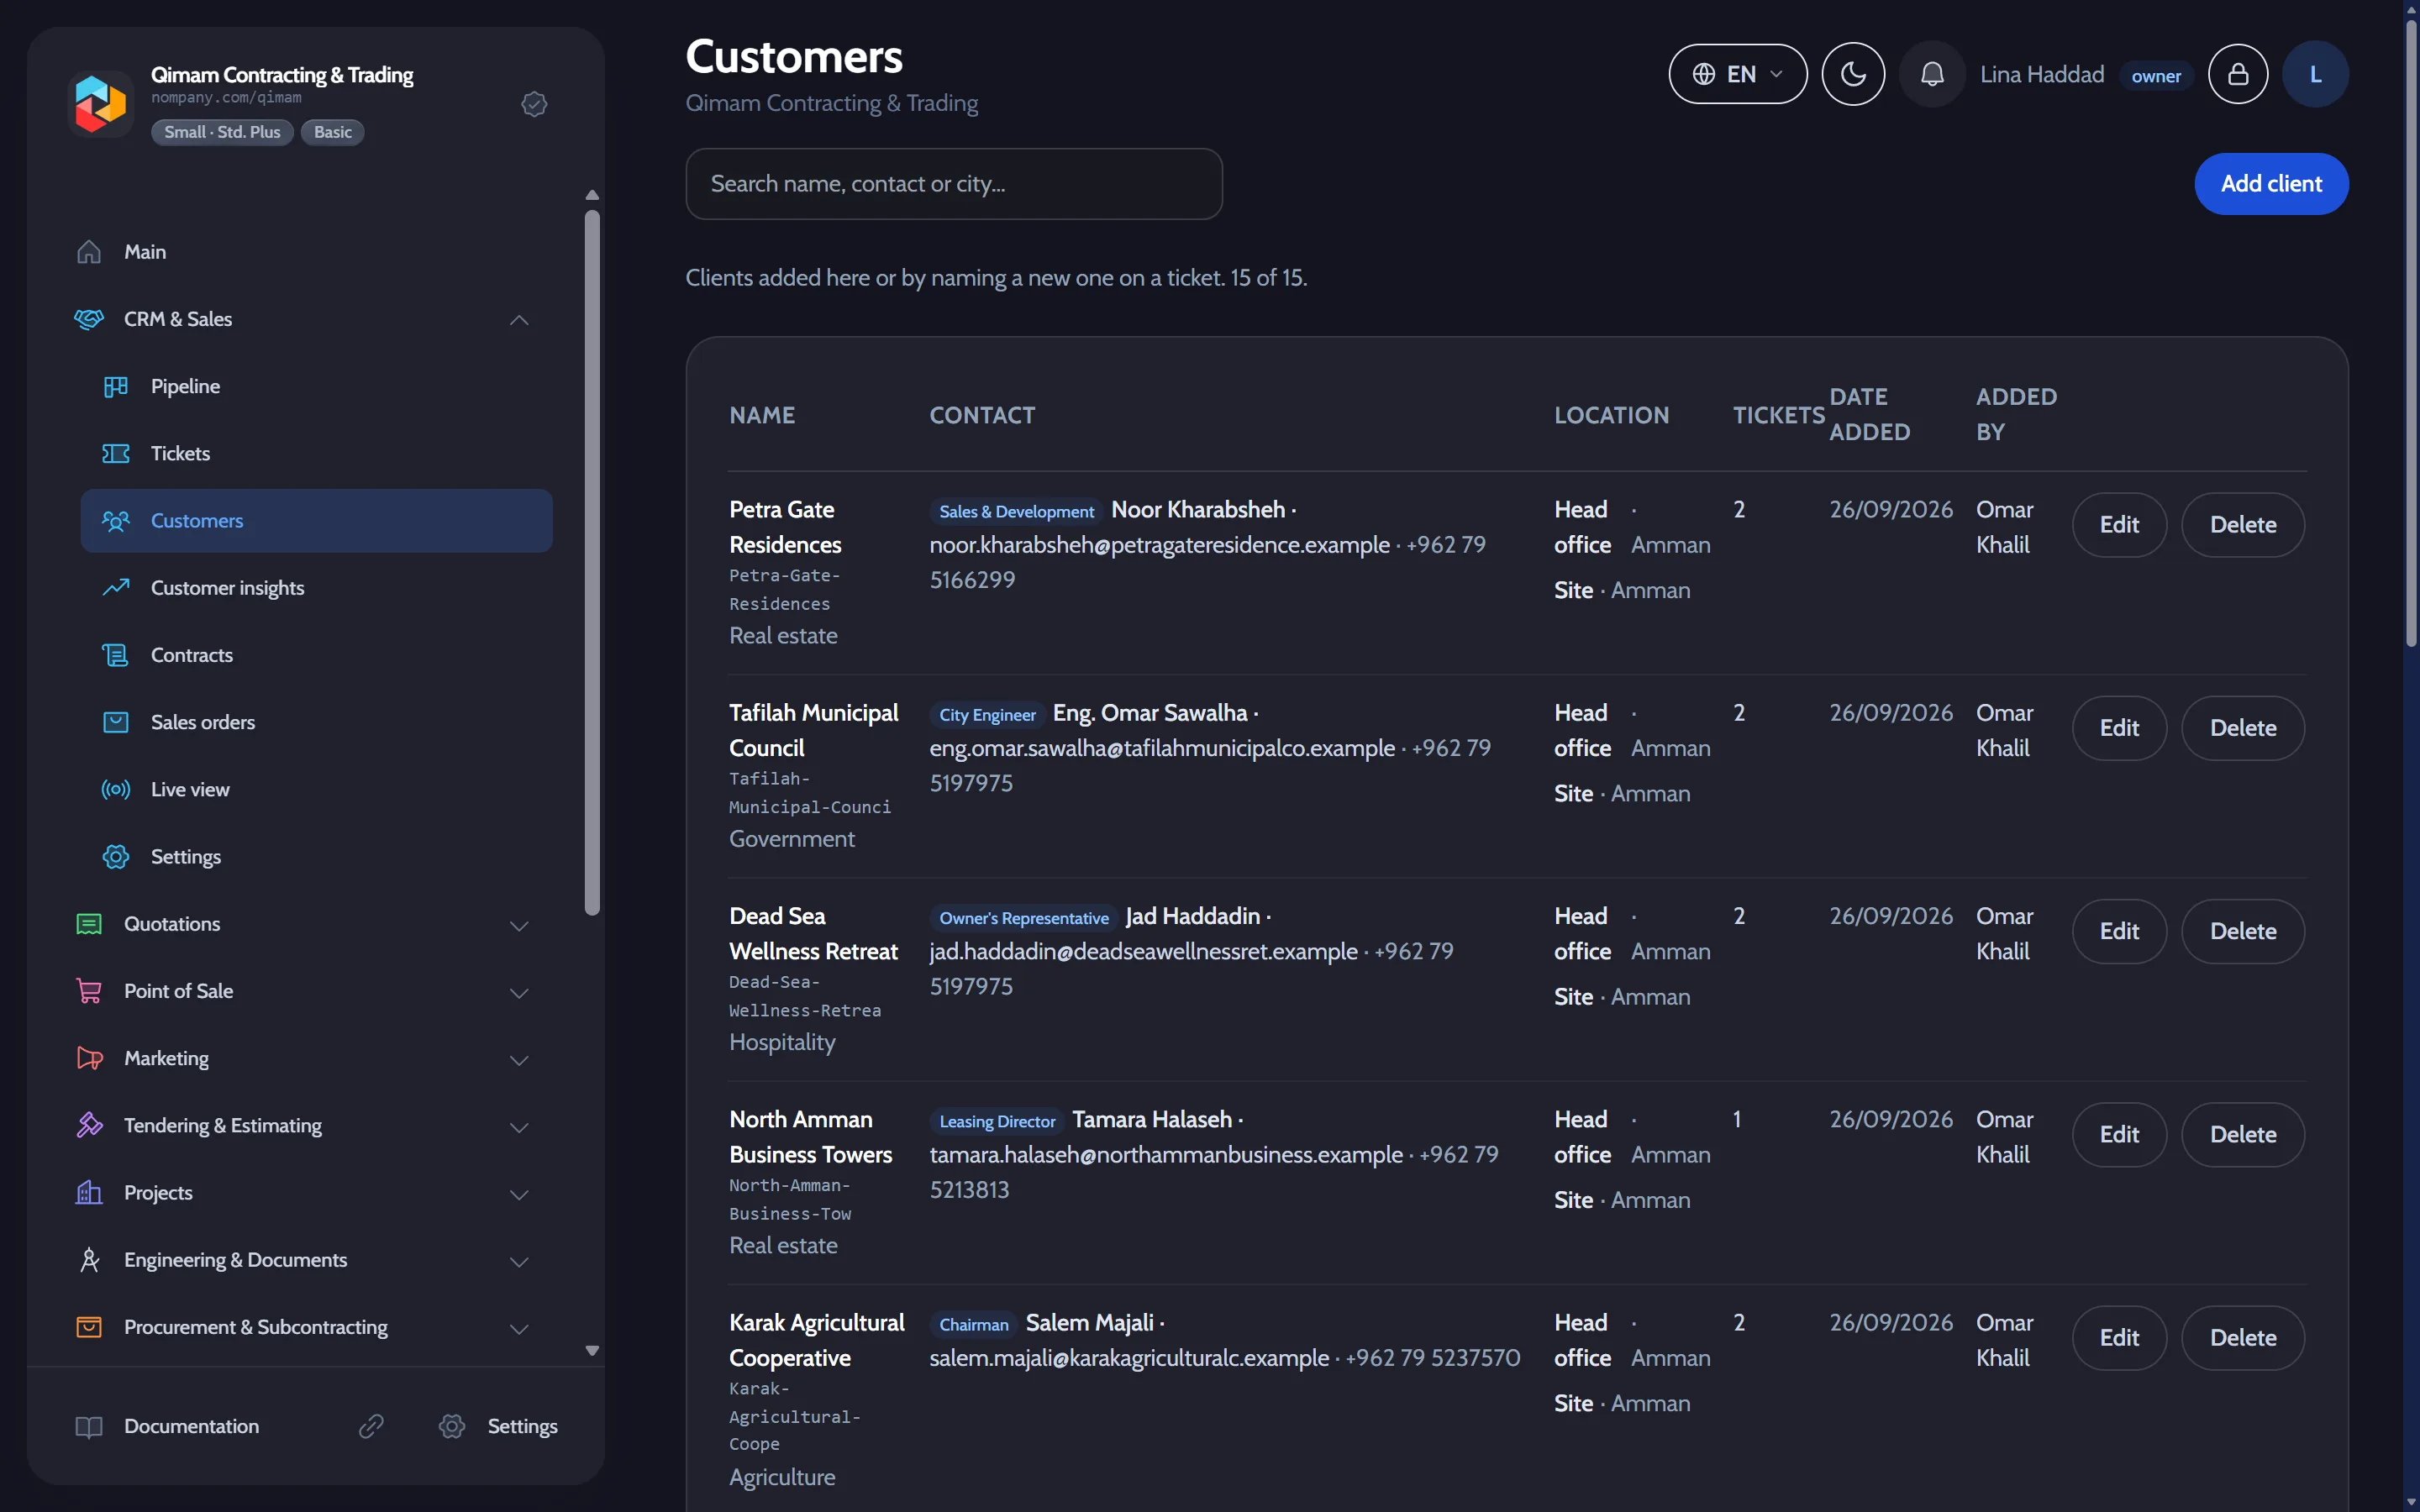This screenshot has height=1512, width=2420.
Task: Click the link icon beside Documentation
Action: tap(371, 1426)
